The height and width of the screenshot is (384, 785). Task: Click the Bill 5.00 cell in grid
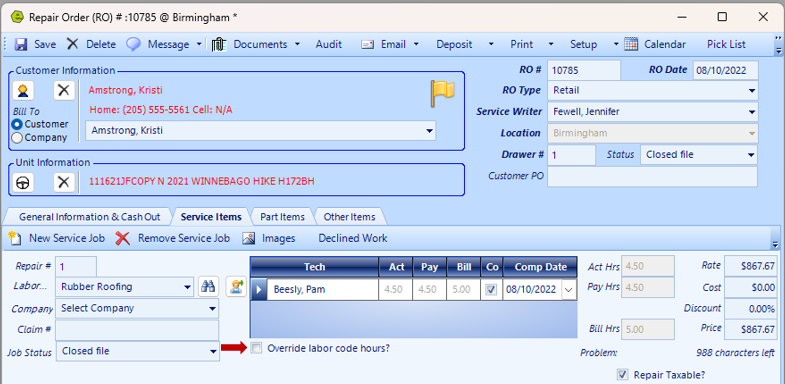click(x=463, y=290)
